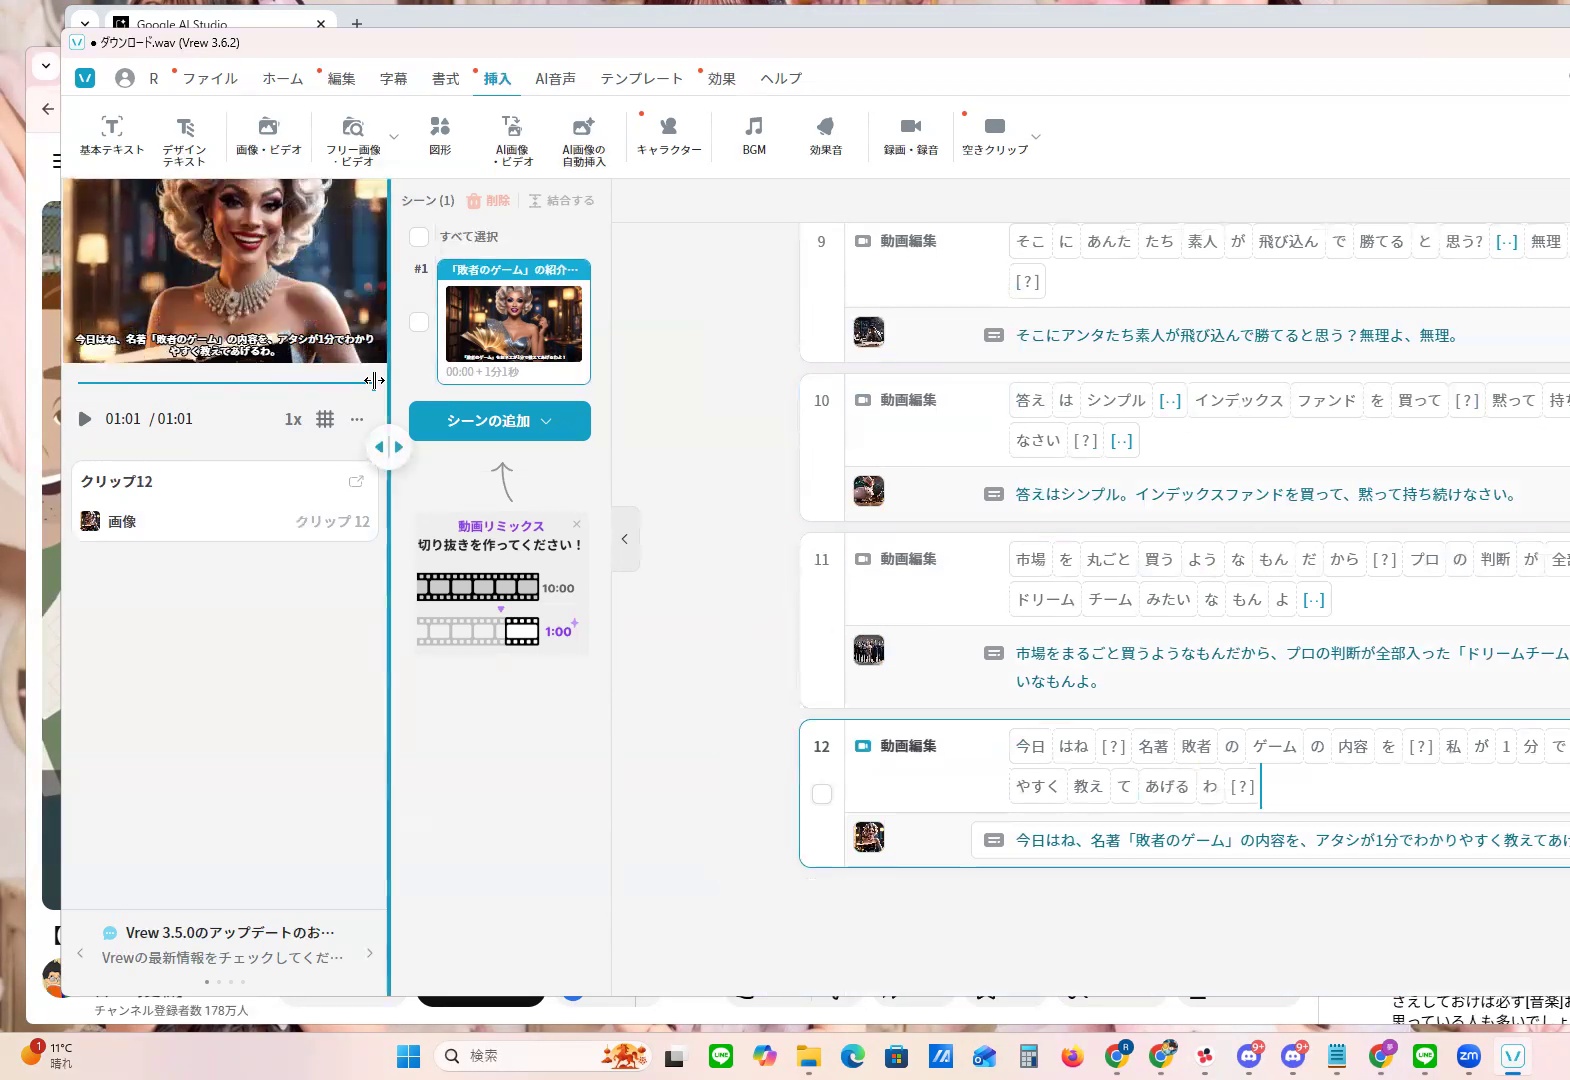Add a sound effect (効果音)

coord(826,136)
